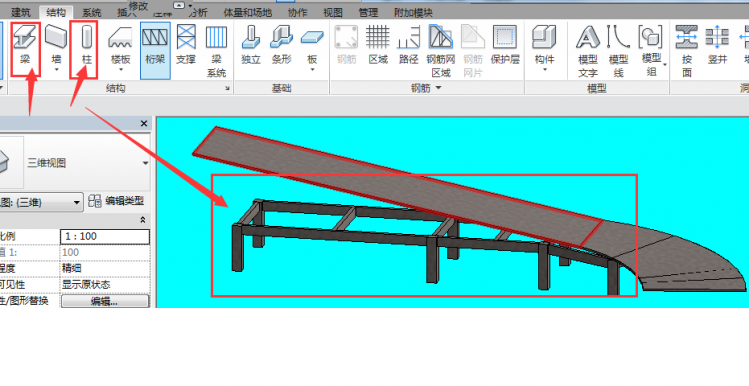
Task: Open the 附加模块 ribbon tab
Action: coord(413,12)
